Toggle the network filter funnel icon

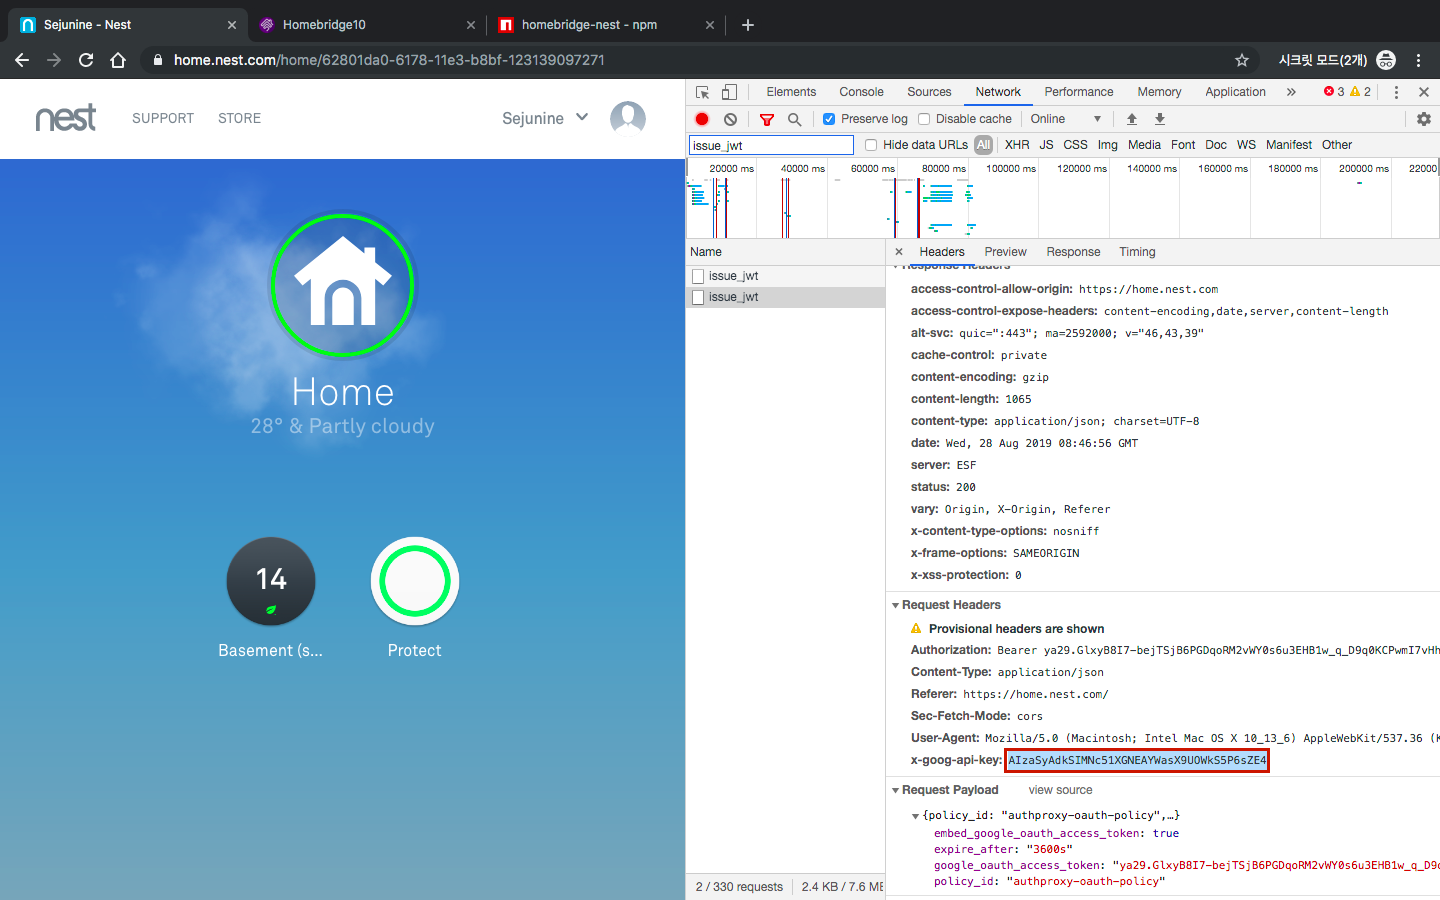(x=767, y=119)
